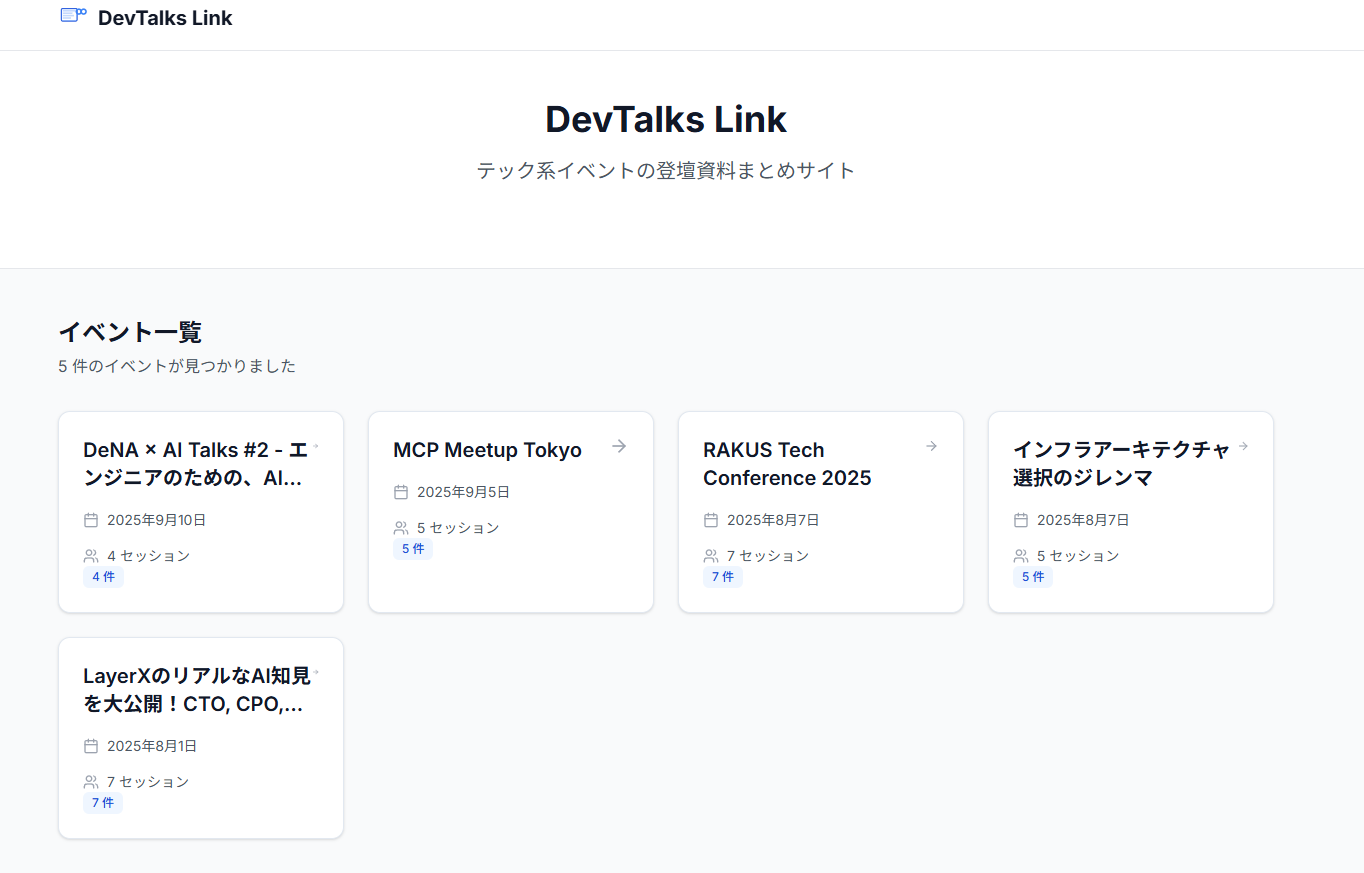The height and width of the screenshot is (873, 1364).
Task: Click calendar icon on RAKUS Tech Conference card
Action: point(711,520)
